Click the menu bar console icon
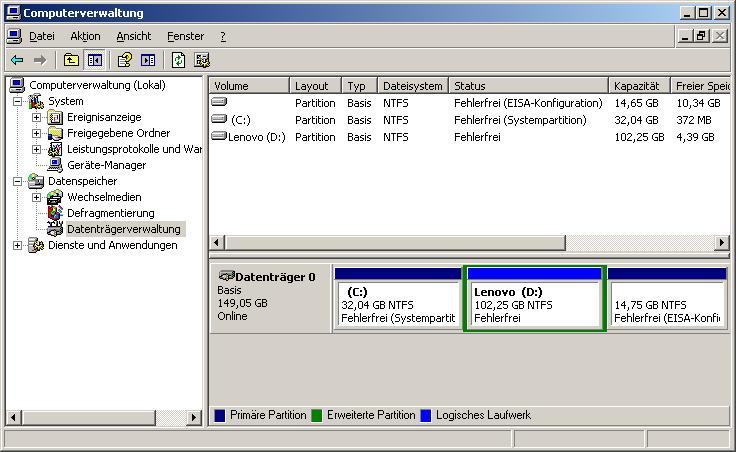The height and width of the screenshot is (452, 736). [15, 36]
